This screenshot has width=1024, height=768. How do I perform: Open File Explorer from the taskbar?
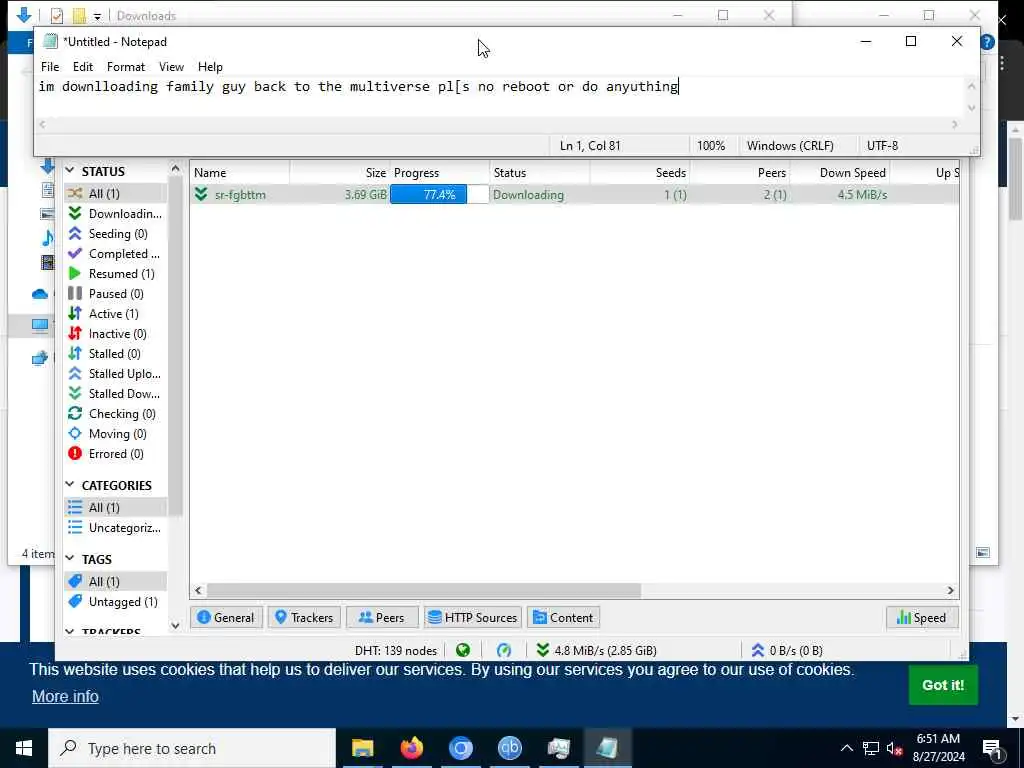coord(362,748)
